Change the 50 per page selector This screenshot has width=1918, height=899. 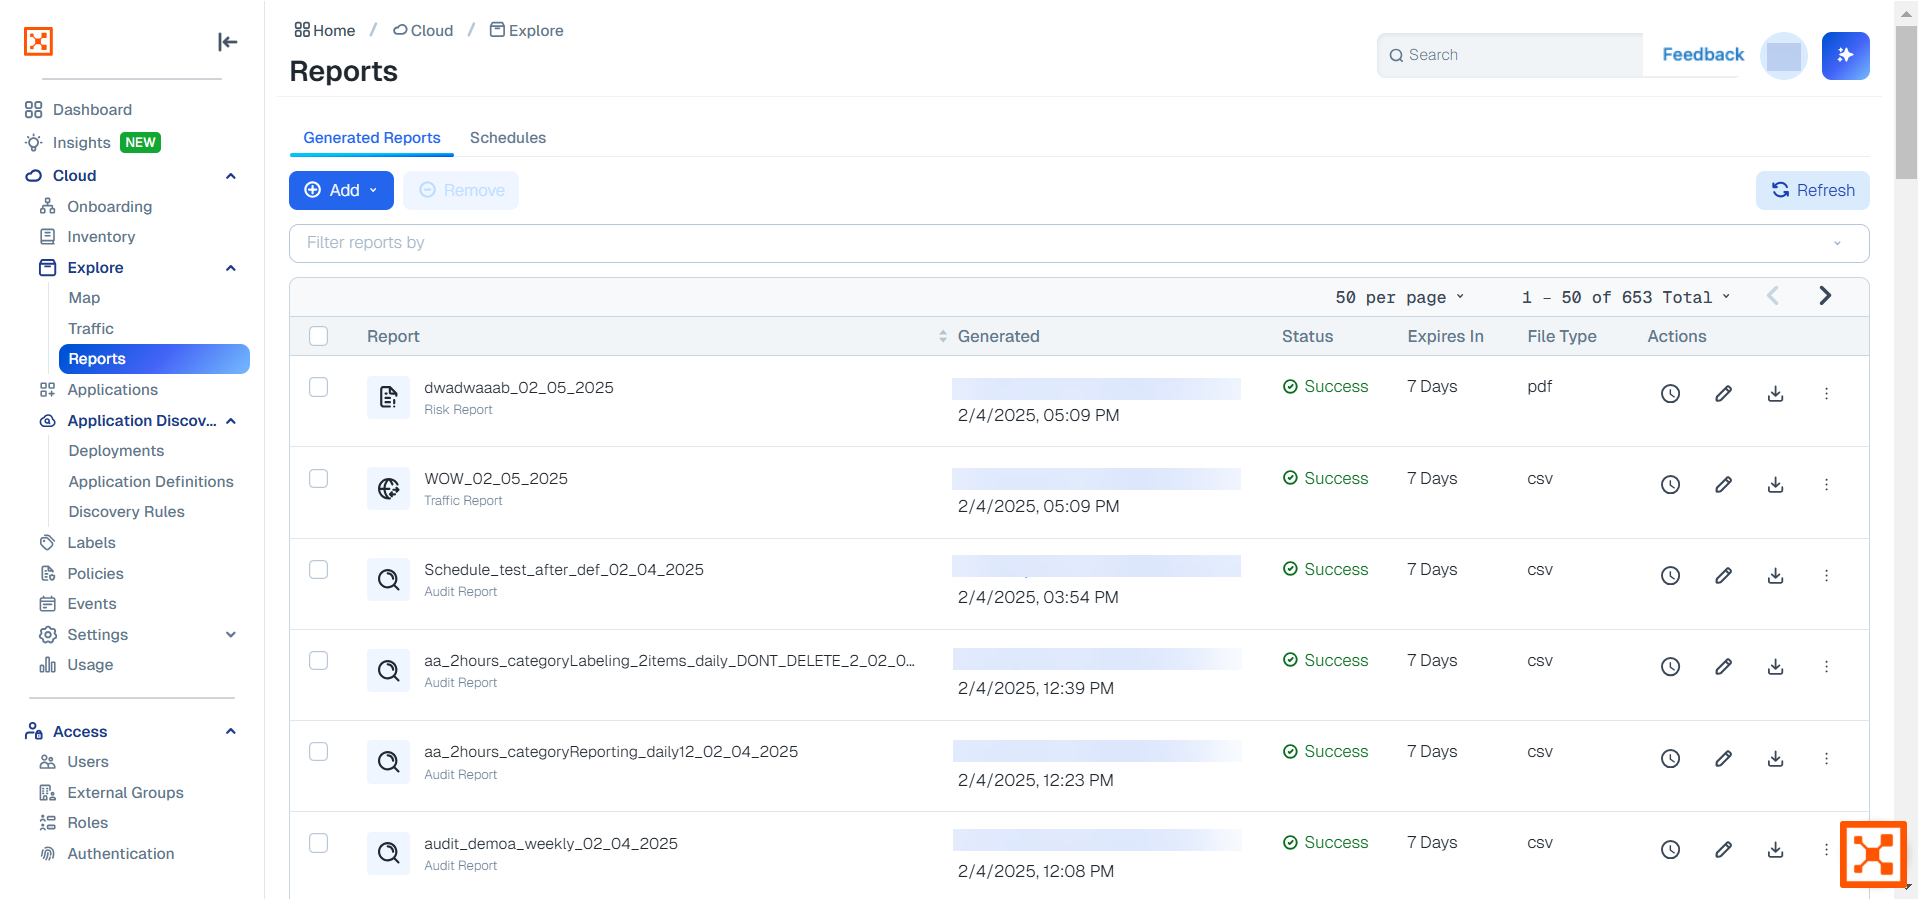pos(1399,297)
